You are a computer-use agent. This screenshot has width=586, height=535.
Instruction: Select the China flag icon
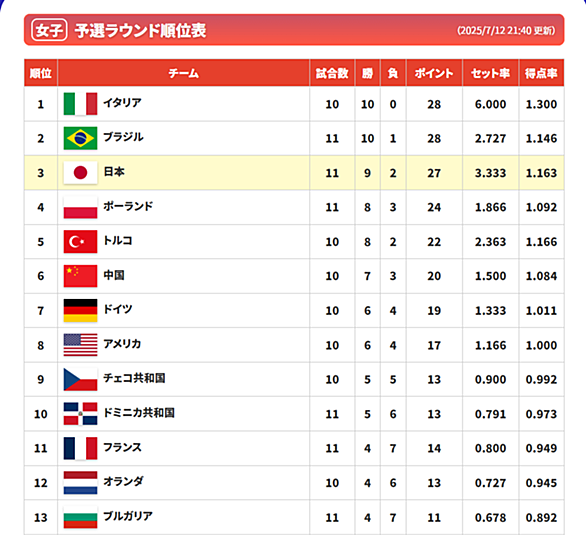point(80,276)
